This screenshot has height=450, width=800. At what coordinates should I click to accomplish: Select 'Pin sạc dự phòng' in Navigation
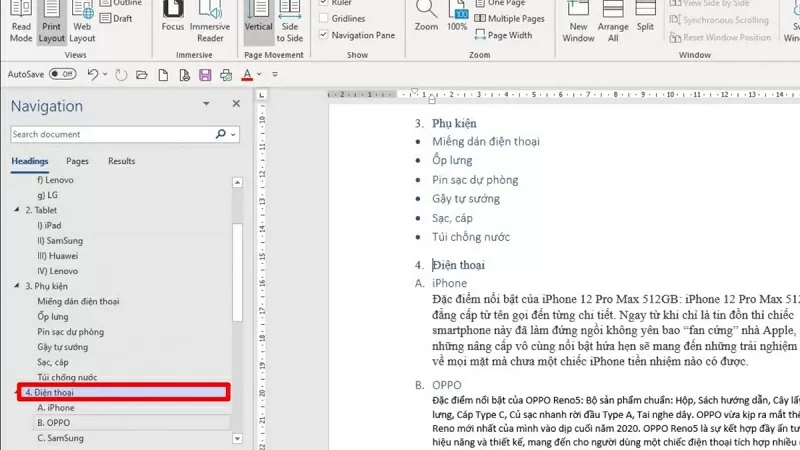pos(70,332)
